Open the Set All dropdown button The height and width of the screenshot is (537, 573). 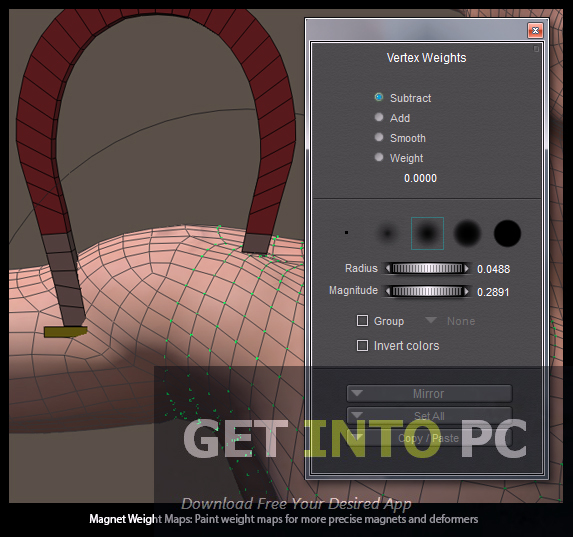[429, 416]
